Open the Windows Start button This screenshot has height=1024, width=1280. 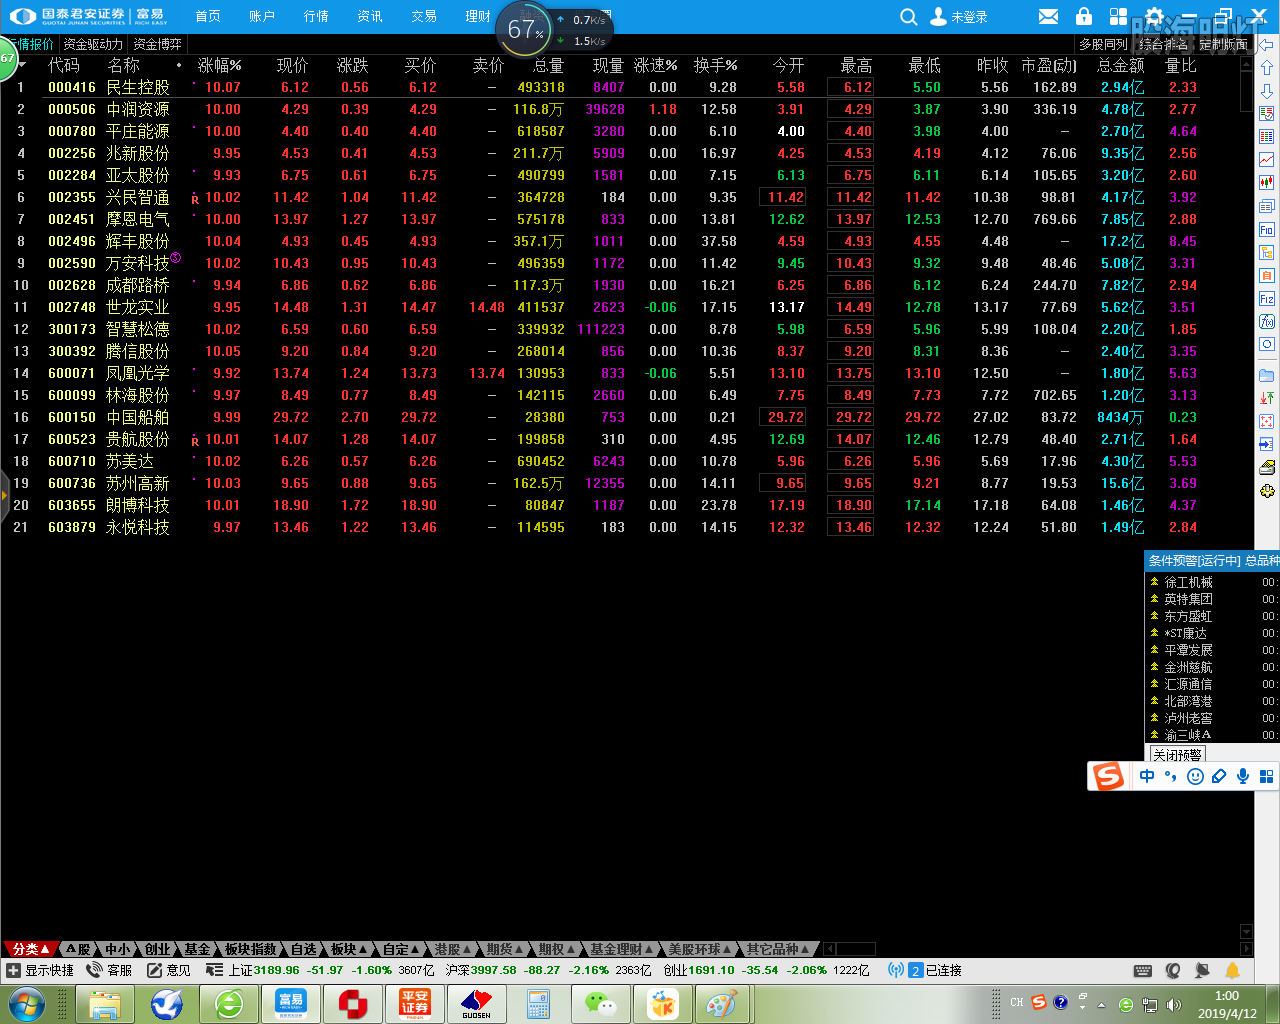click(27, 1002)
